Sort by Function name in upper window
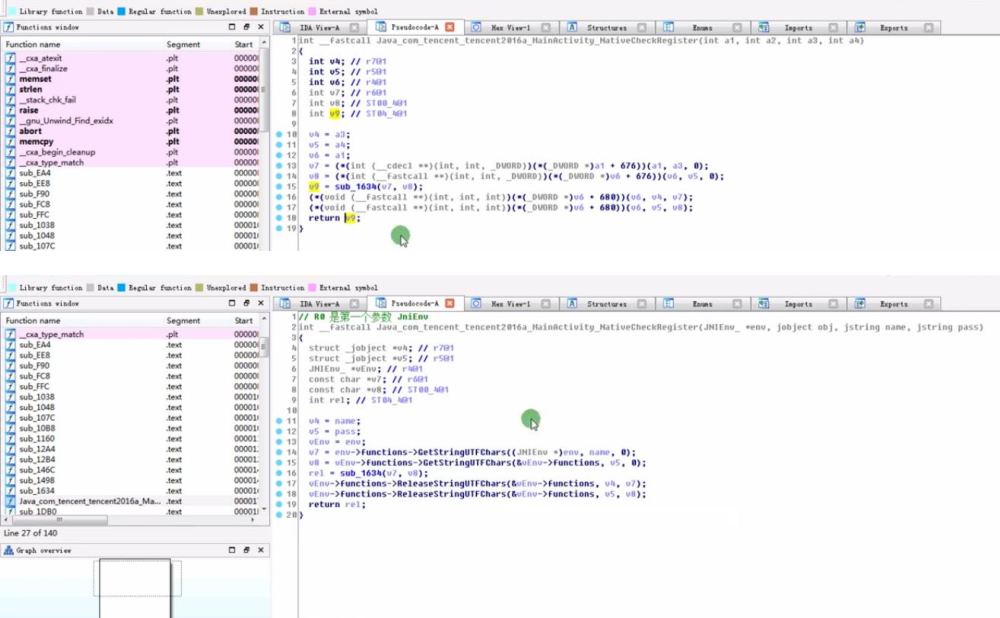This screenshot has width=1000, height=618. click(33, 45)
